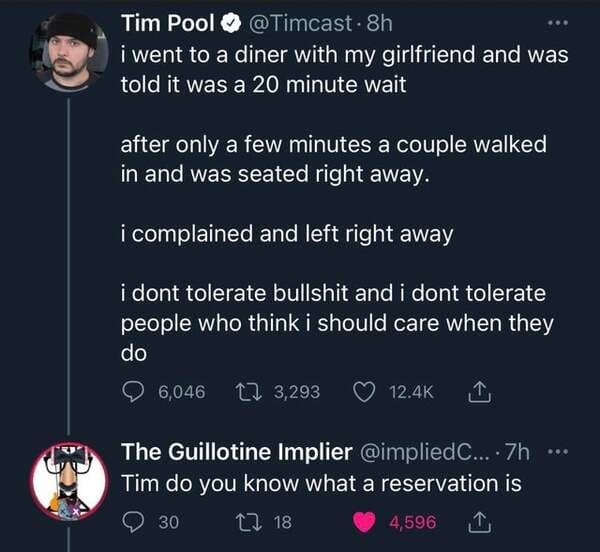Share The Guillotine Implier's reply
The height and width of the screenshot is (552, 600).
480,523
